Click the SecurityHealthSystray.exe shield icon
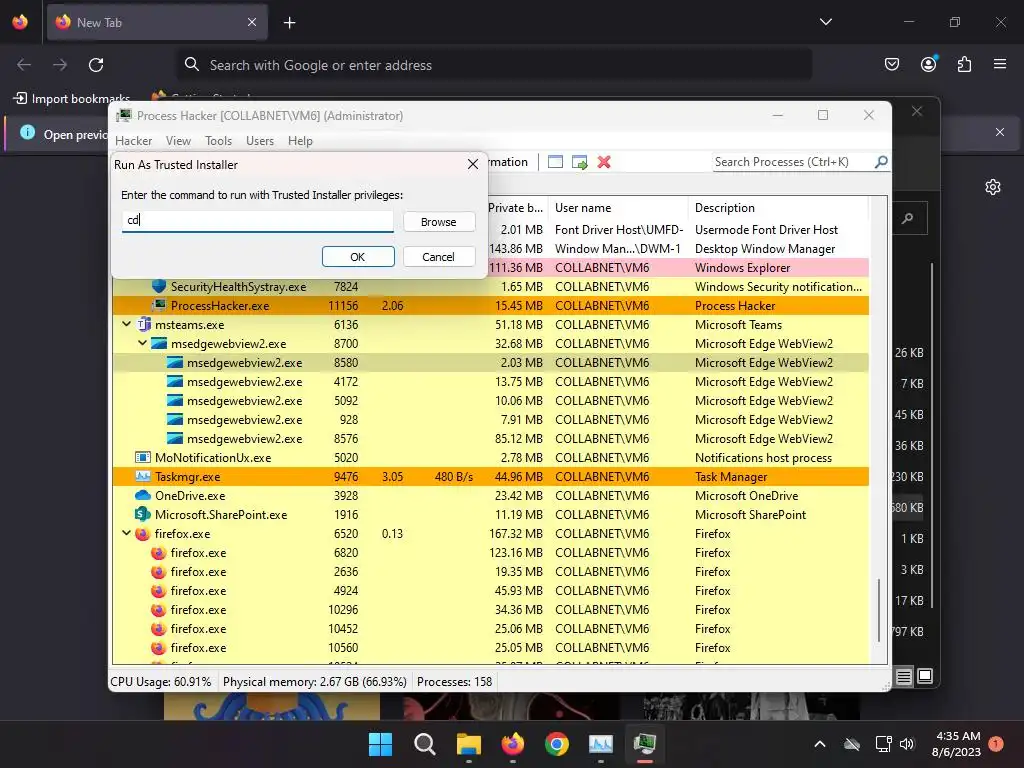Viewport: 1024px width, 768px height. pyautogui.click(x=159, y=286)
